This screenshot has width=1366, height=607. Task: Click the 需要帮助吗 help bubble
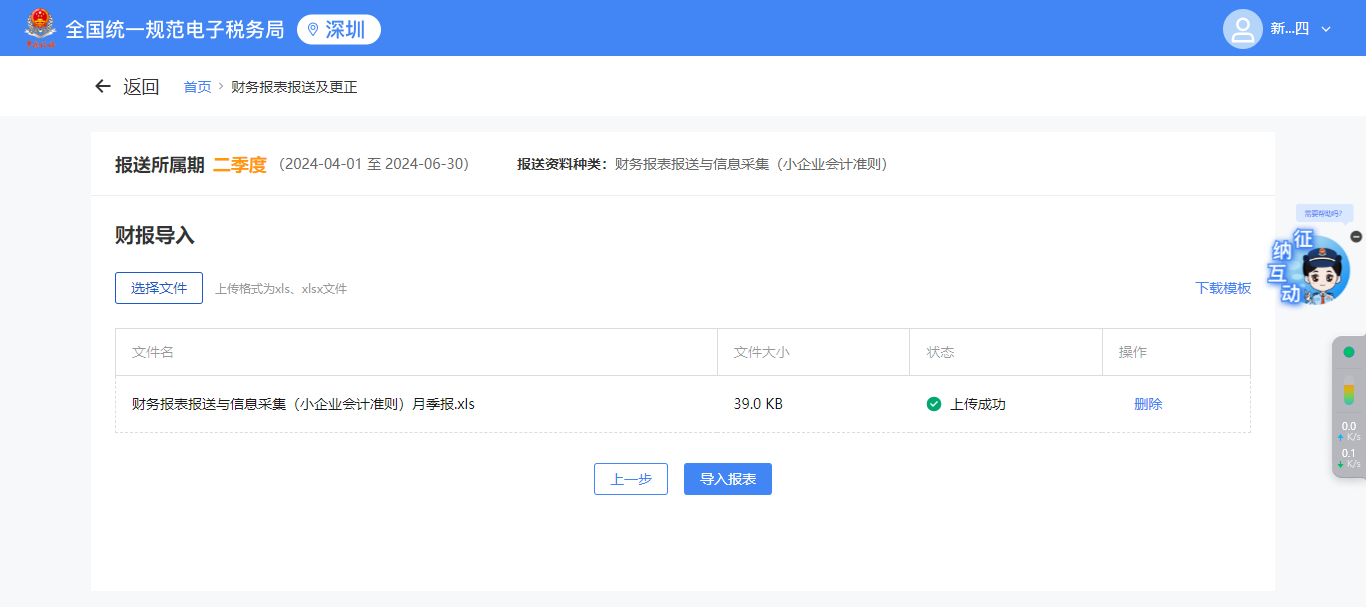pyautogui.click(x=1324, y=213)
